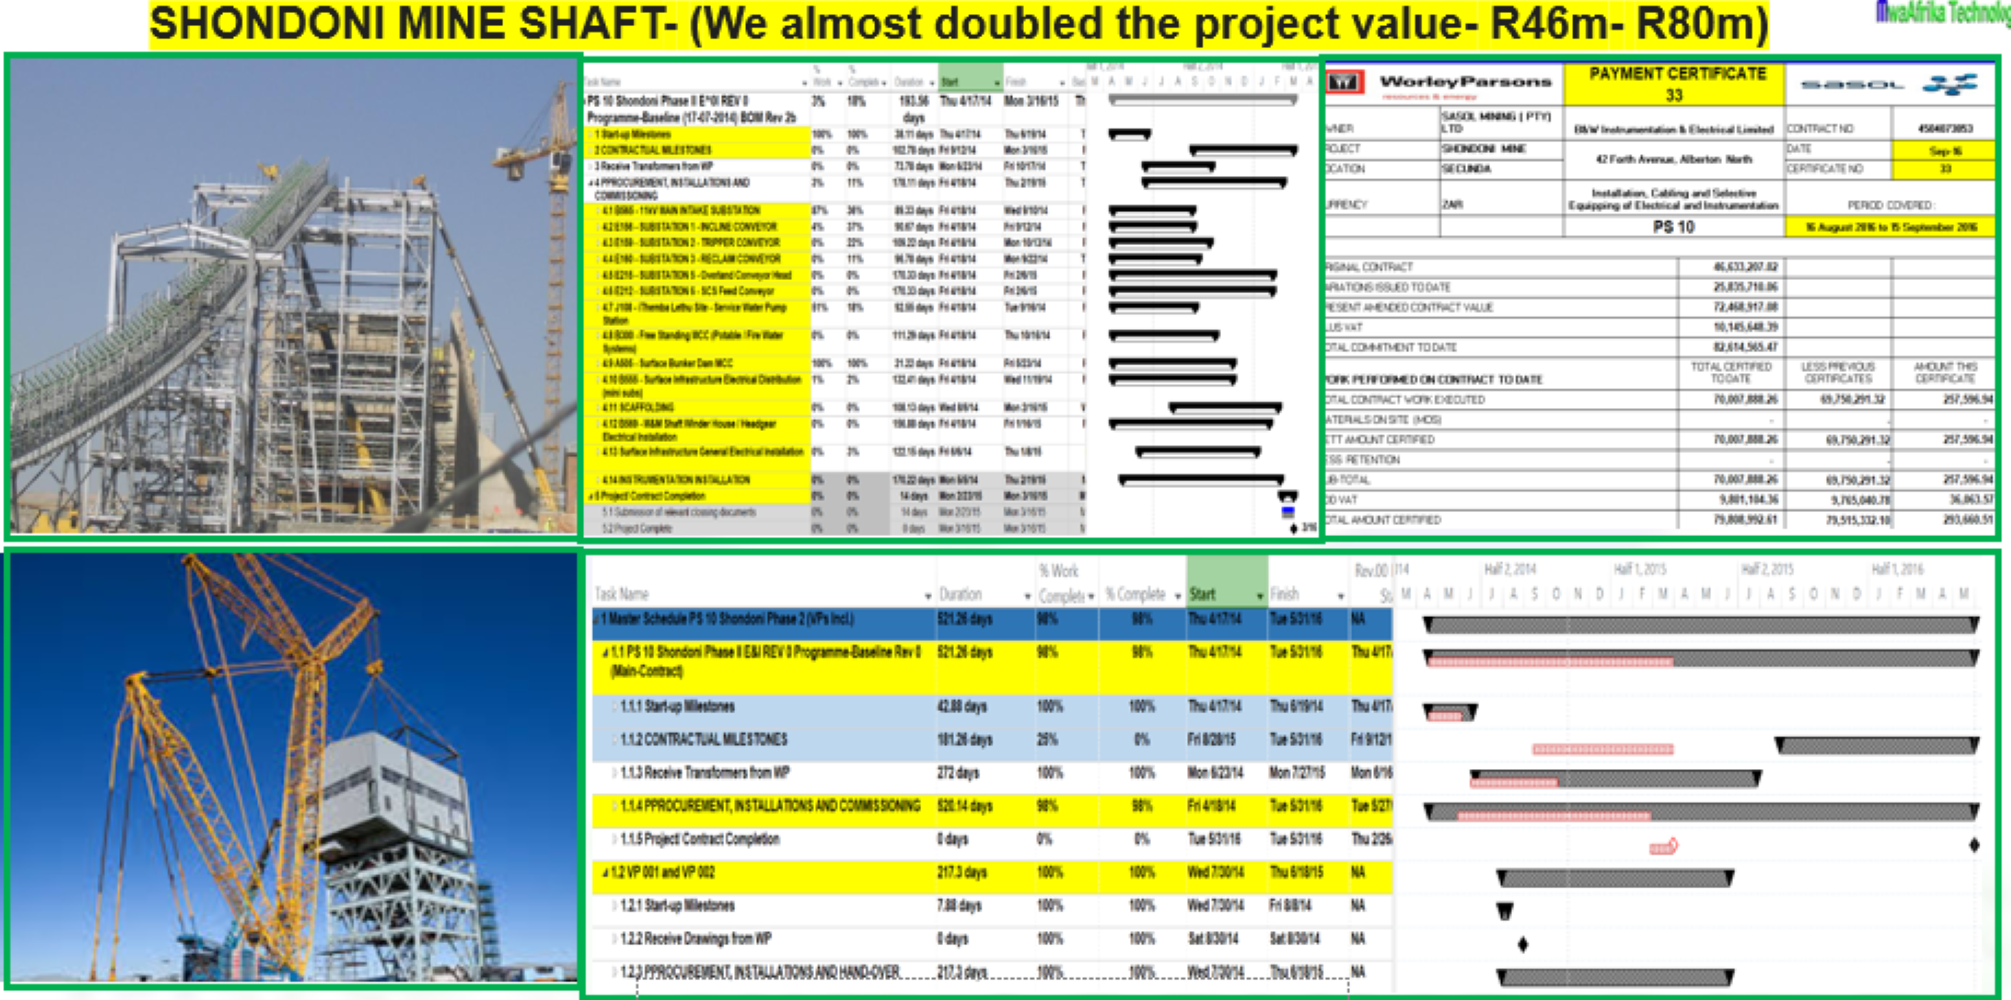Click the MwaAfrika Technology logo
The height and width of the screenshot is (1000, 2011).
[x=1941, y=12]
